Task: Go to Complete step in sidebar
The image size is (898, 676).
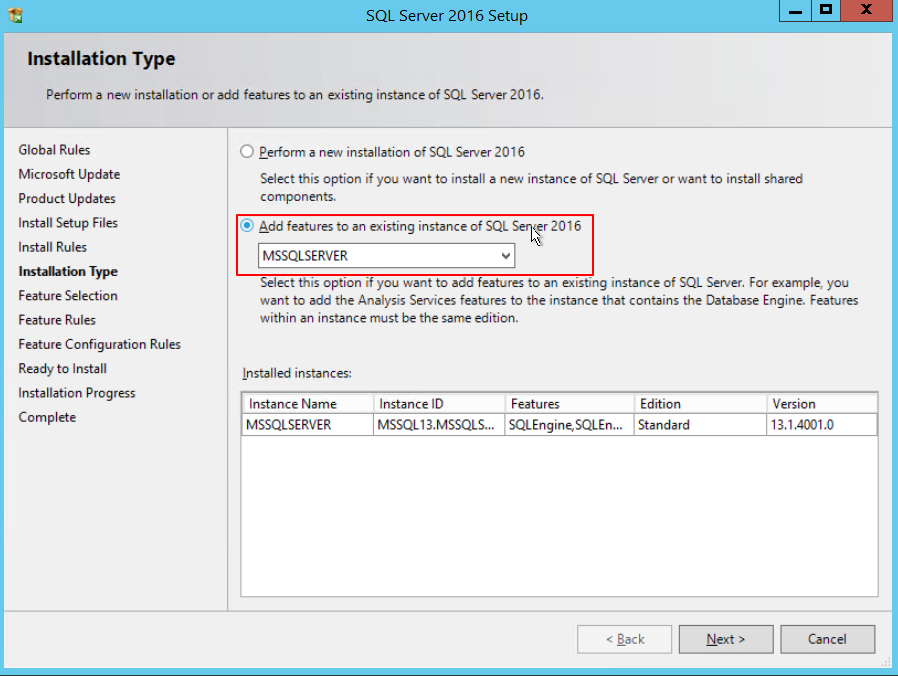Action: (x=47, y=417)
